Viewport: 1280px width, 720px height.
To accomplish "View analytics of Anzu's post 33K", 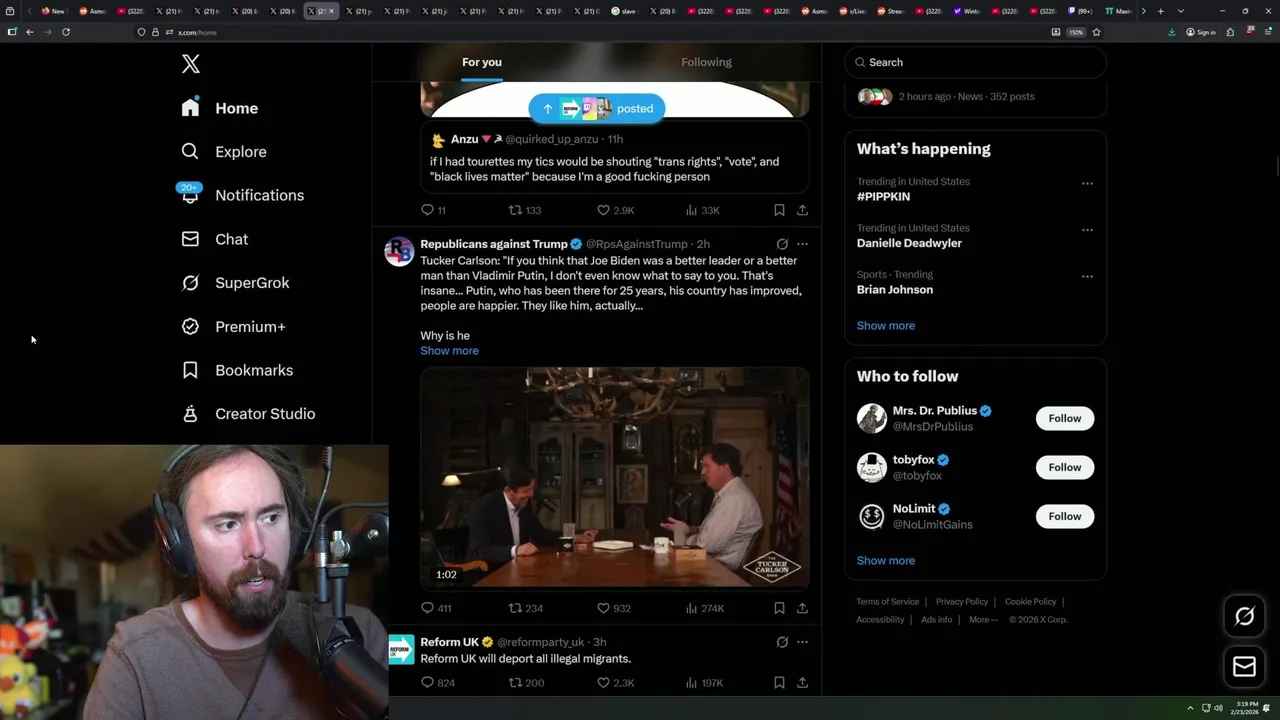I will (702, 210).
